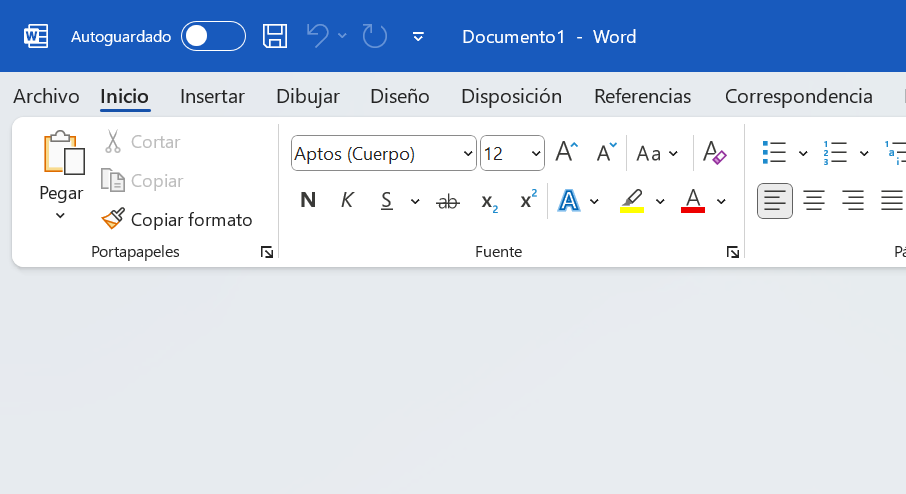Apply subscript formatting
This screenshot has width=906, height=494.
click(489, 201)
